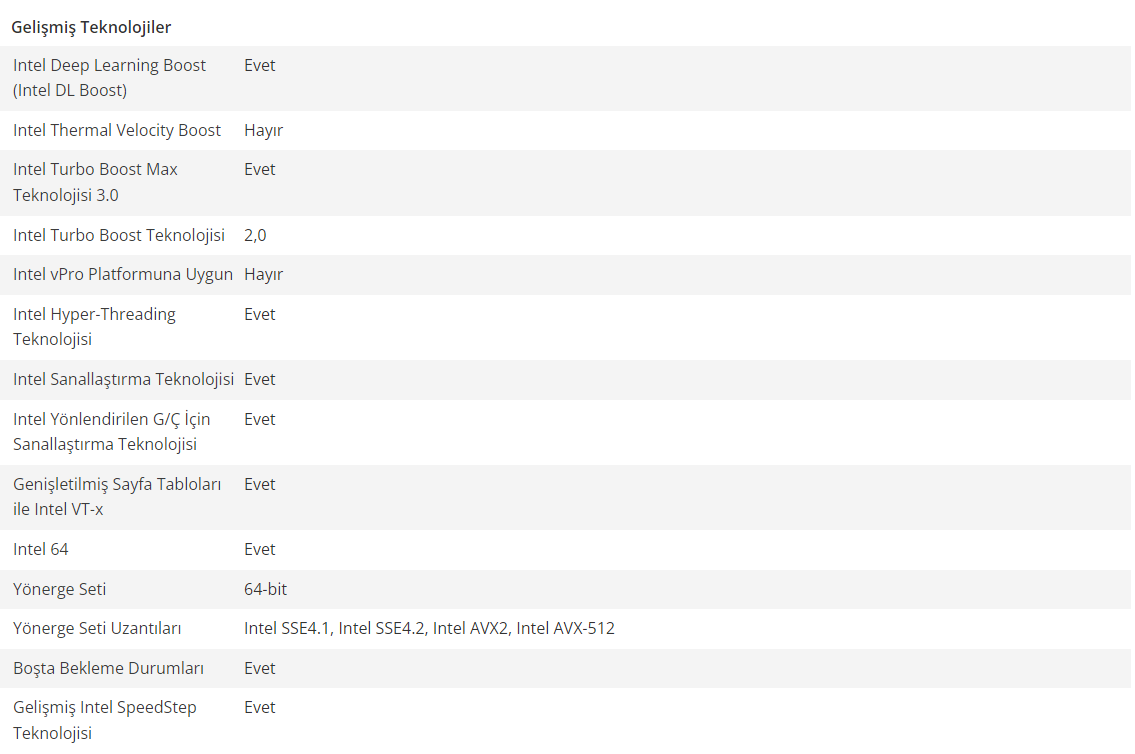Select the Hayır value for vPro platform

[x=263, y=274]
